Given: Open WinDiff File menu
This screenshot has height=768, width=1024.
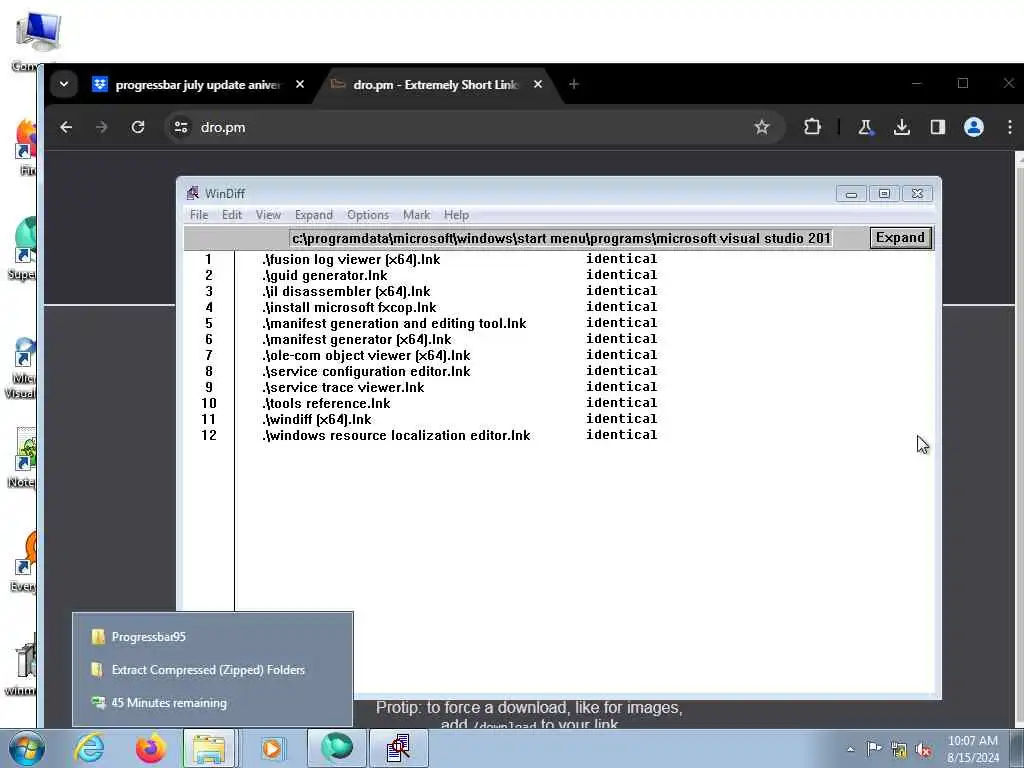Looking at the screenshot, I should [x=199, y=215].
